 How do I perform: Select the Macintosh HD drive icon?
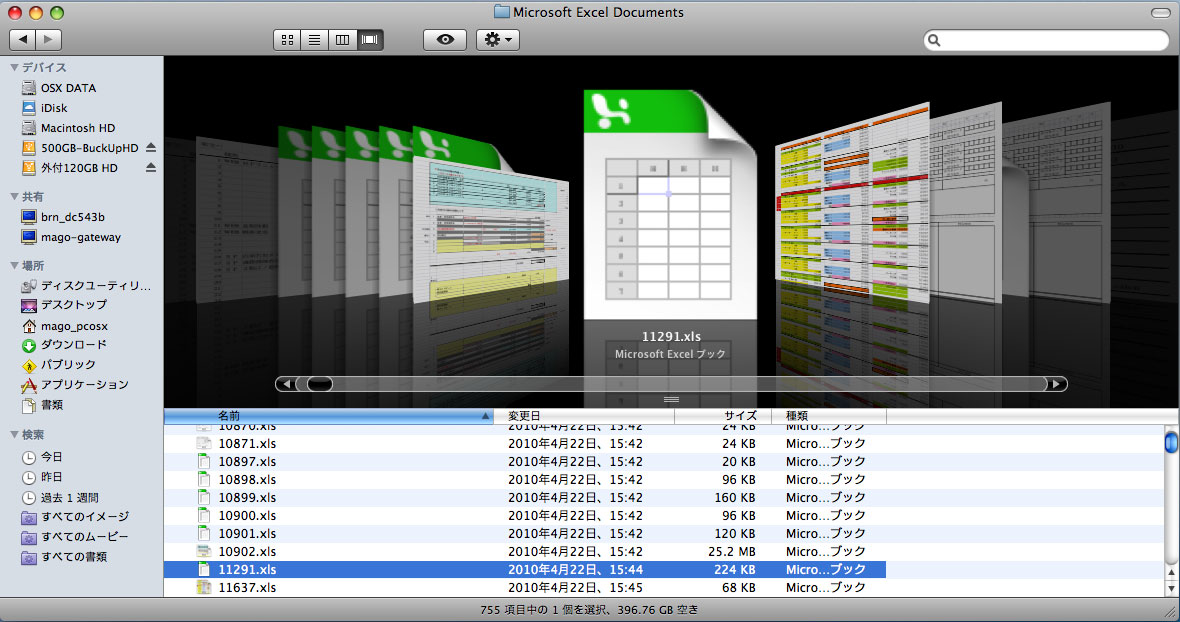29,128
